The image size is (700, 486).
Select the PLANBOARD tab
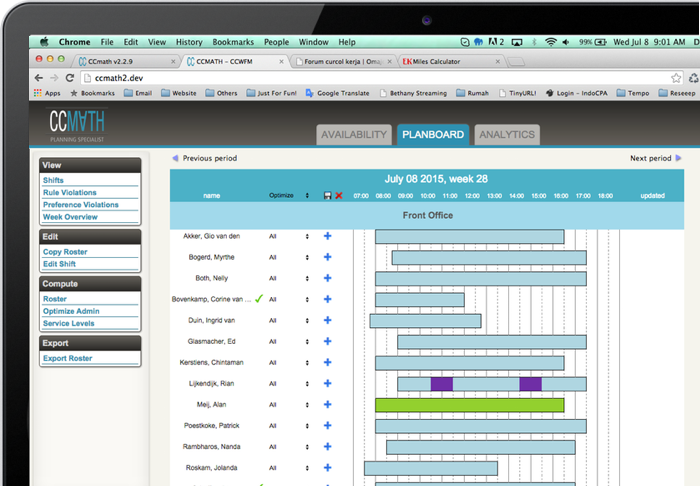tap(433, 135)
